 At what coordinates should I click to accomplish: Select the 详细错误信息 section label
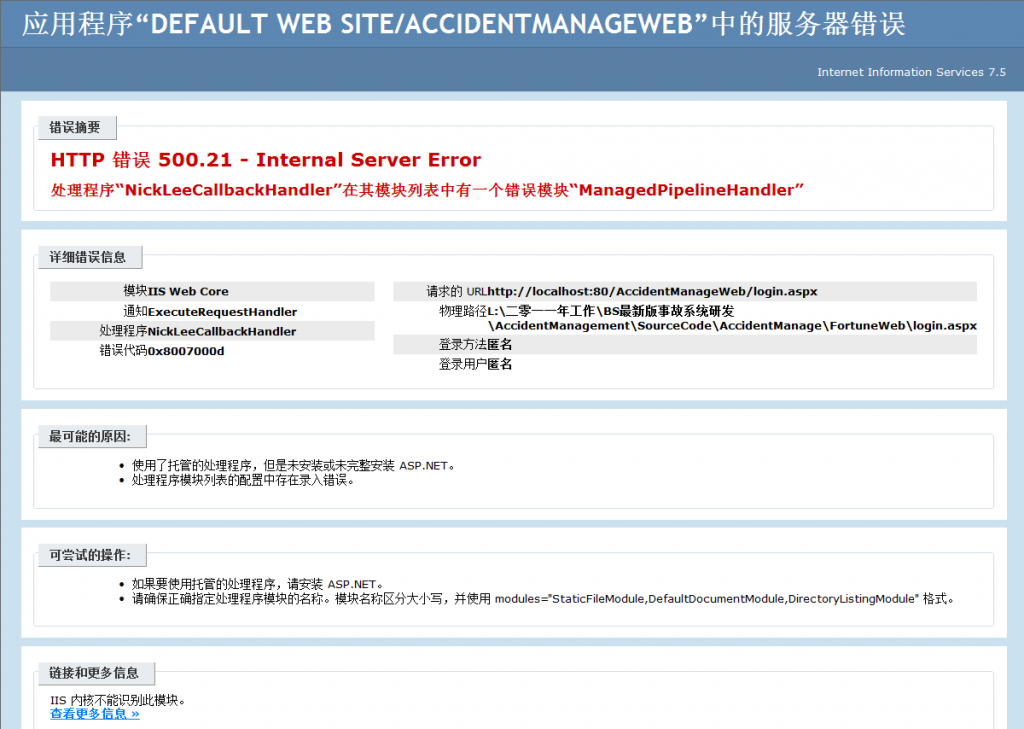(x=88, y=257)
